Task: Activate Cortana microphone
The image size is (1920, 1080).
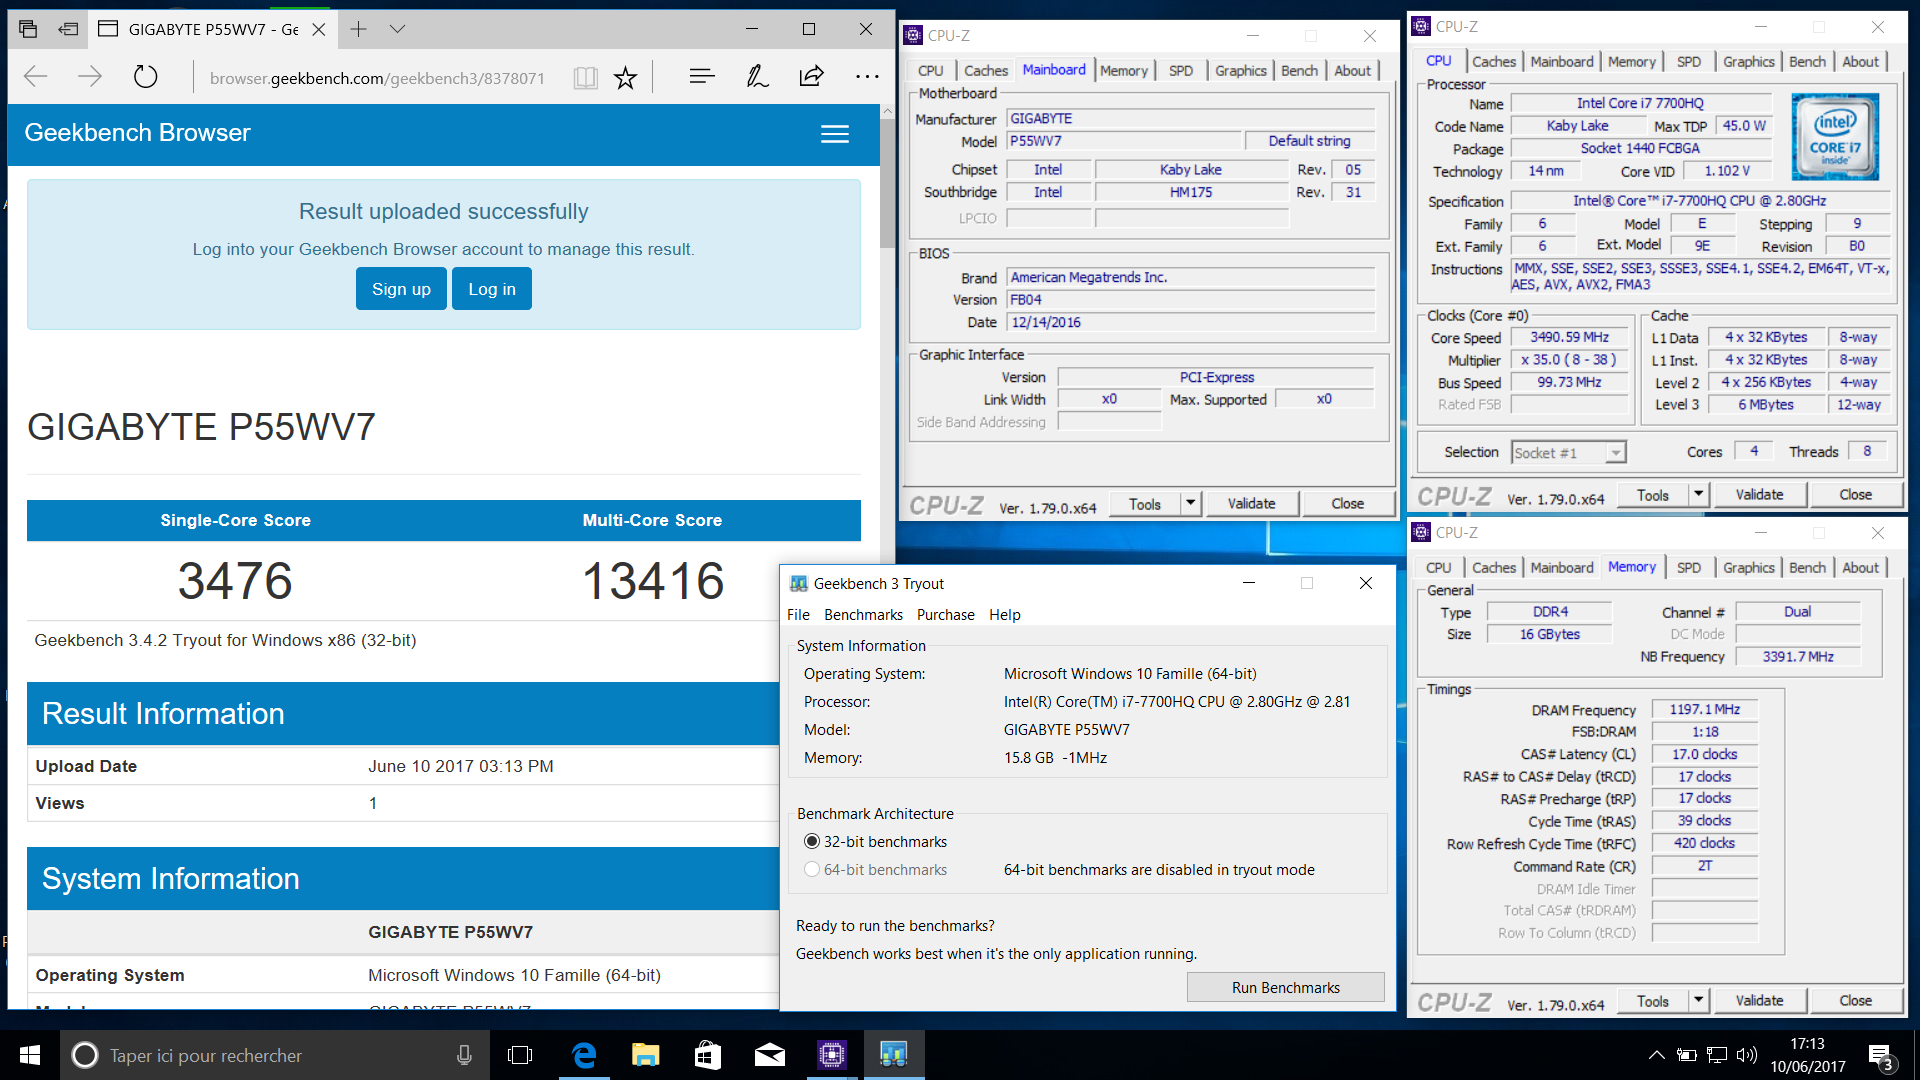Action: click(x=464, y=1055)
